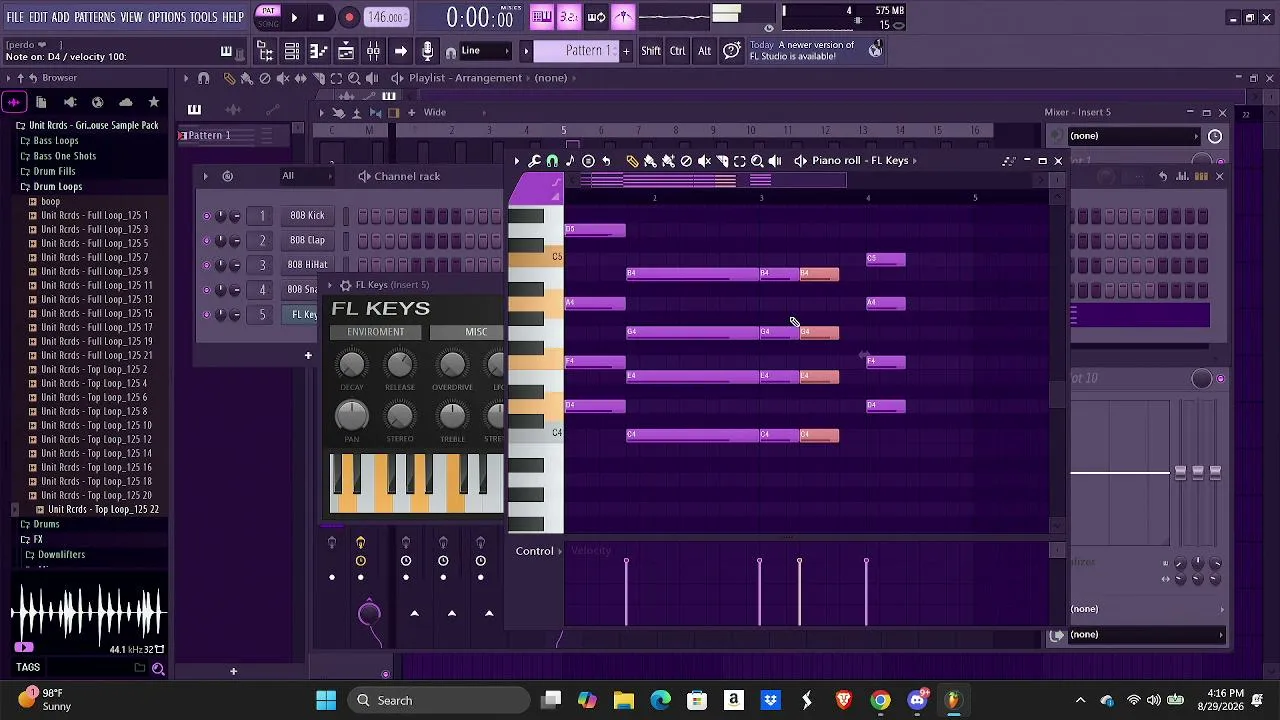
Task: Select the playback speaker tool in Piano roll
Action: pos(775,161)
